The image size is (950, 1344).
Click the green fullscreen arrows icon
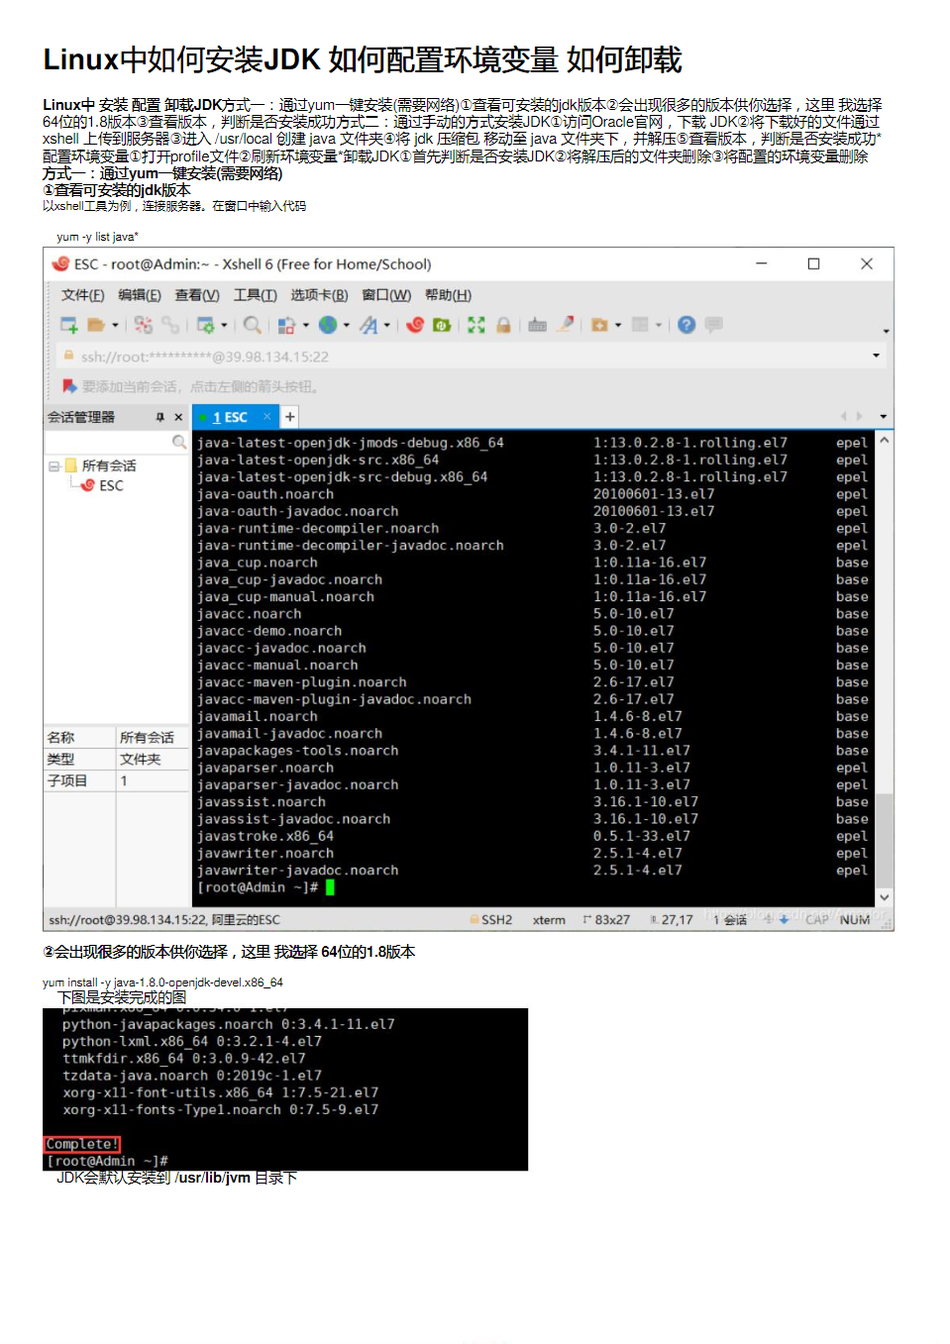476,325
